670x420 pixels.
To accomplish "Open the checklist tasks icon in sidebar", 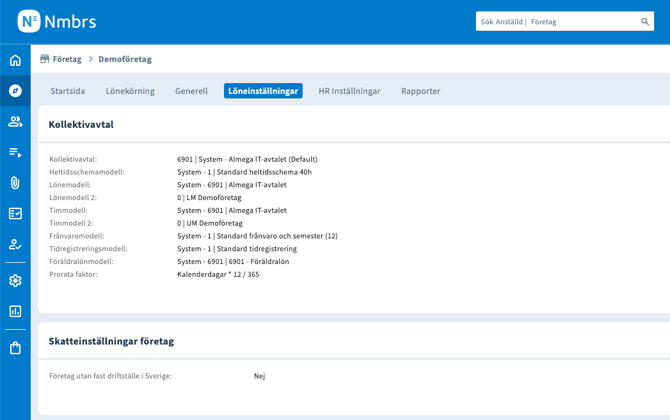I will coord(15,213).
